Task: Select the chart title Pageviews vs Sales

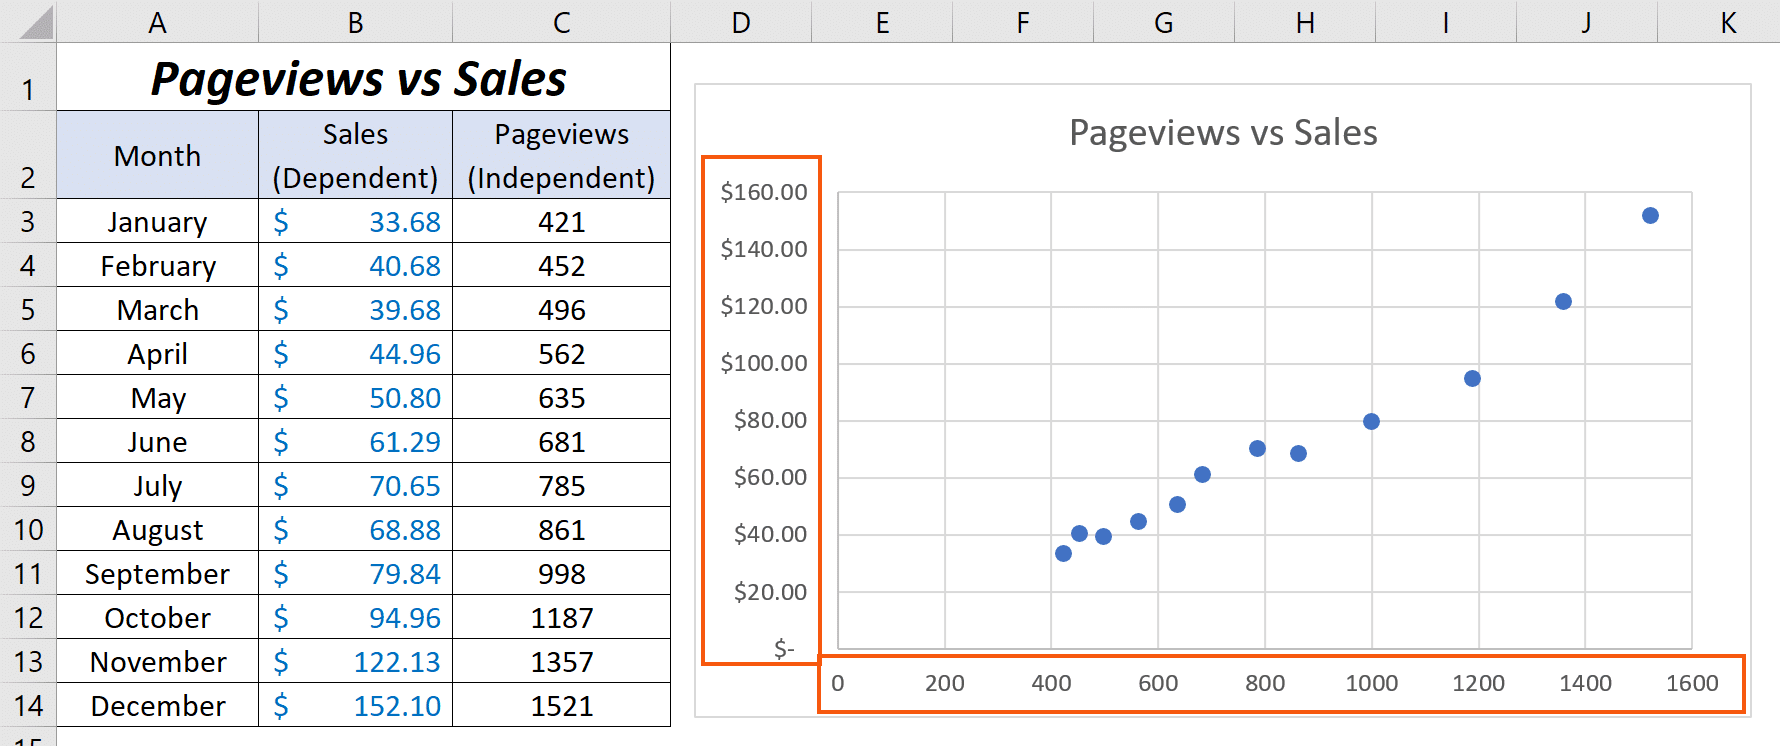Action: pos(1223,132)
